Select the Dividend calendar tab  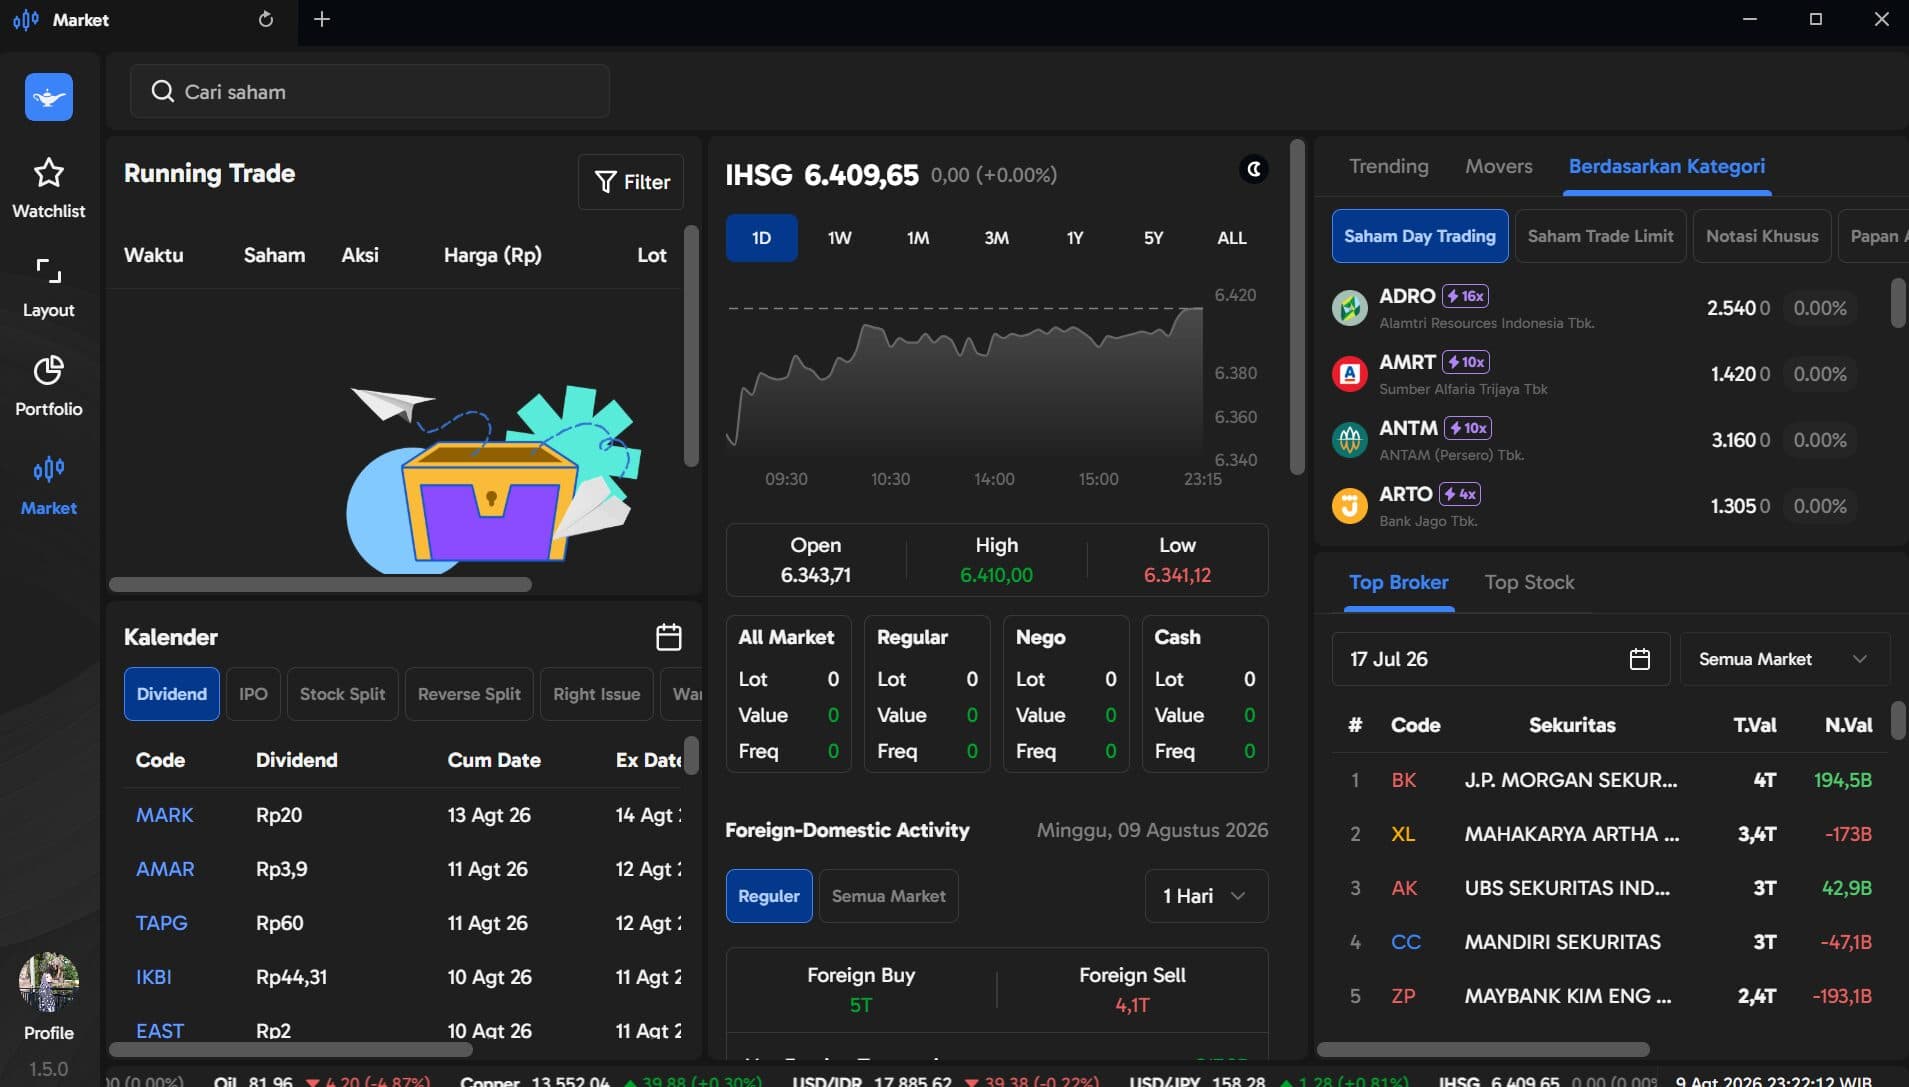coord(172,694)
